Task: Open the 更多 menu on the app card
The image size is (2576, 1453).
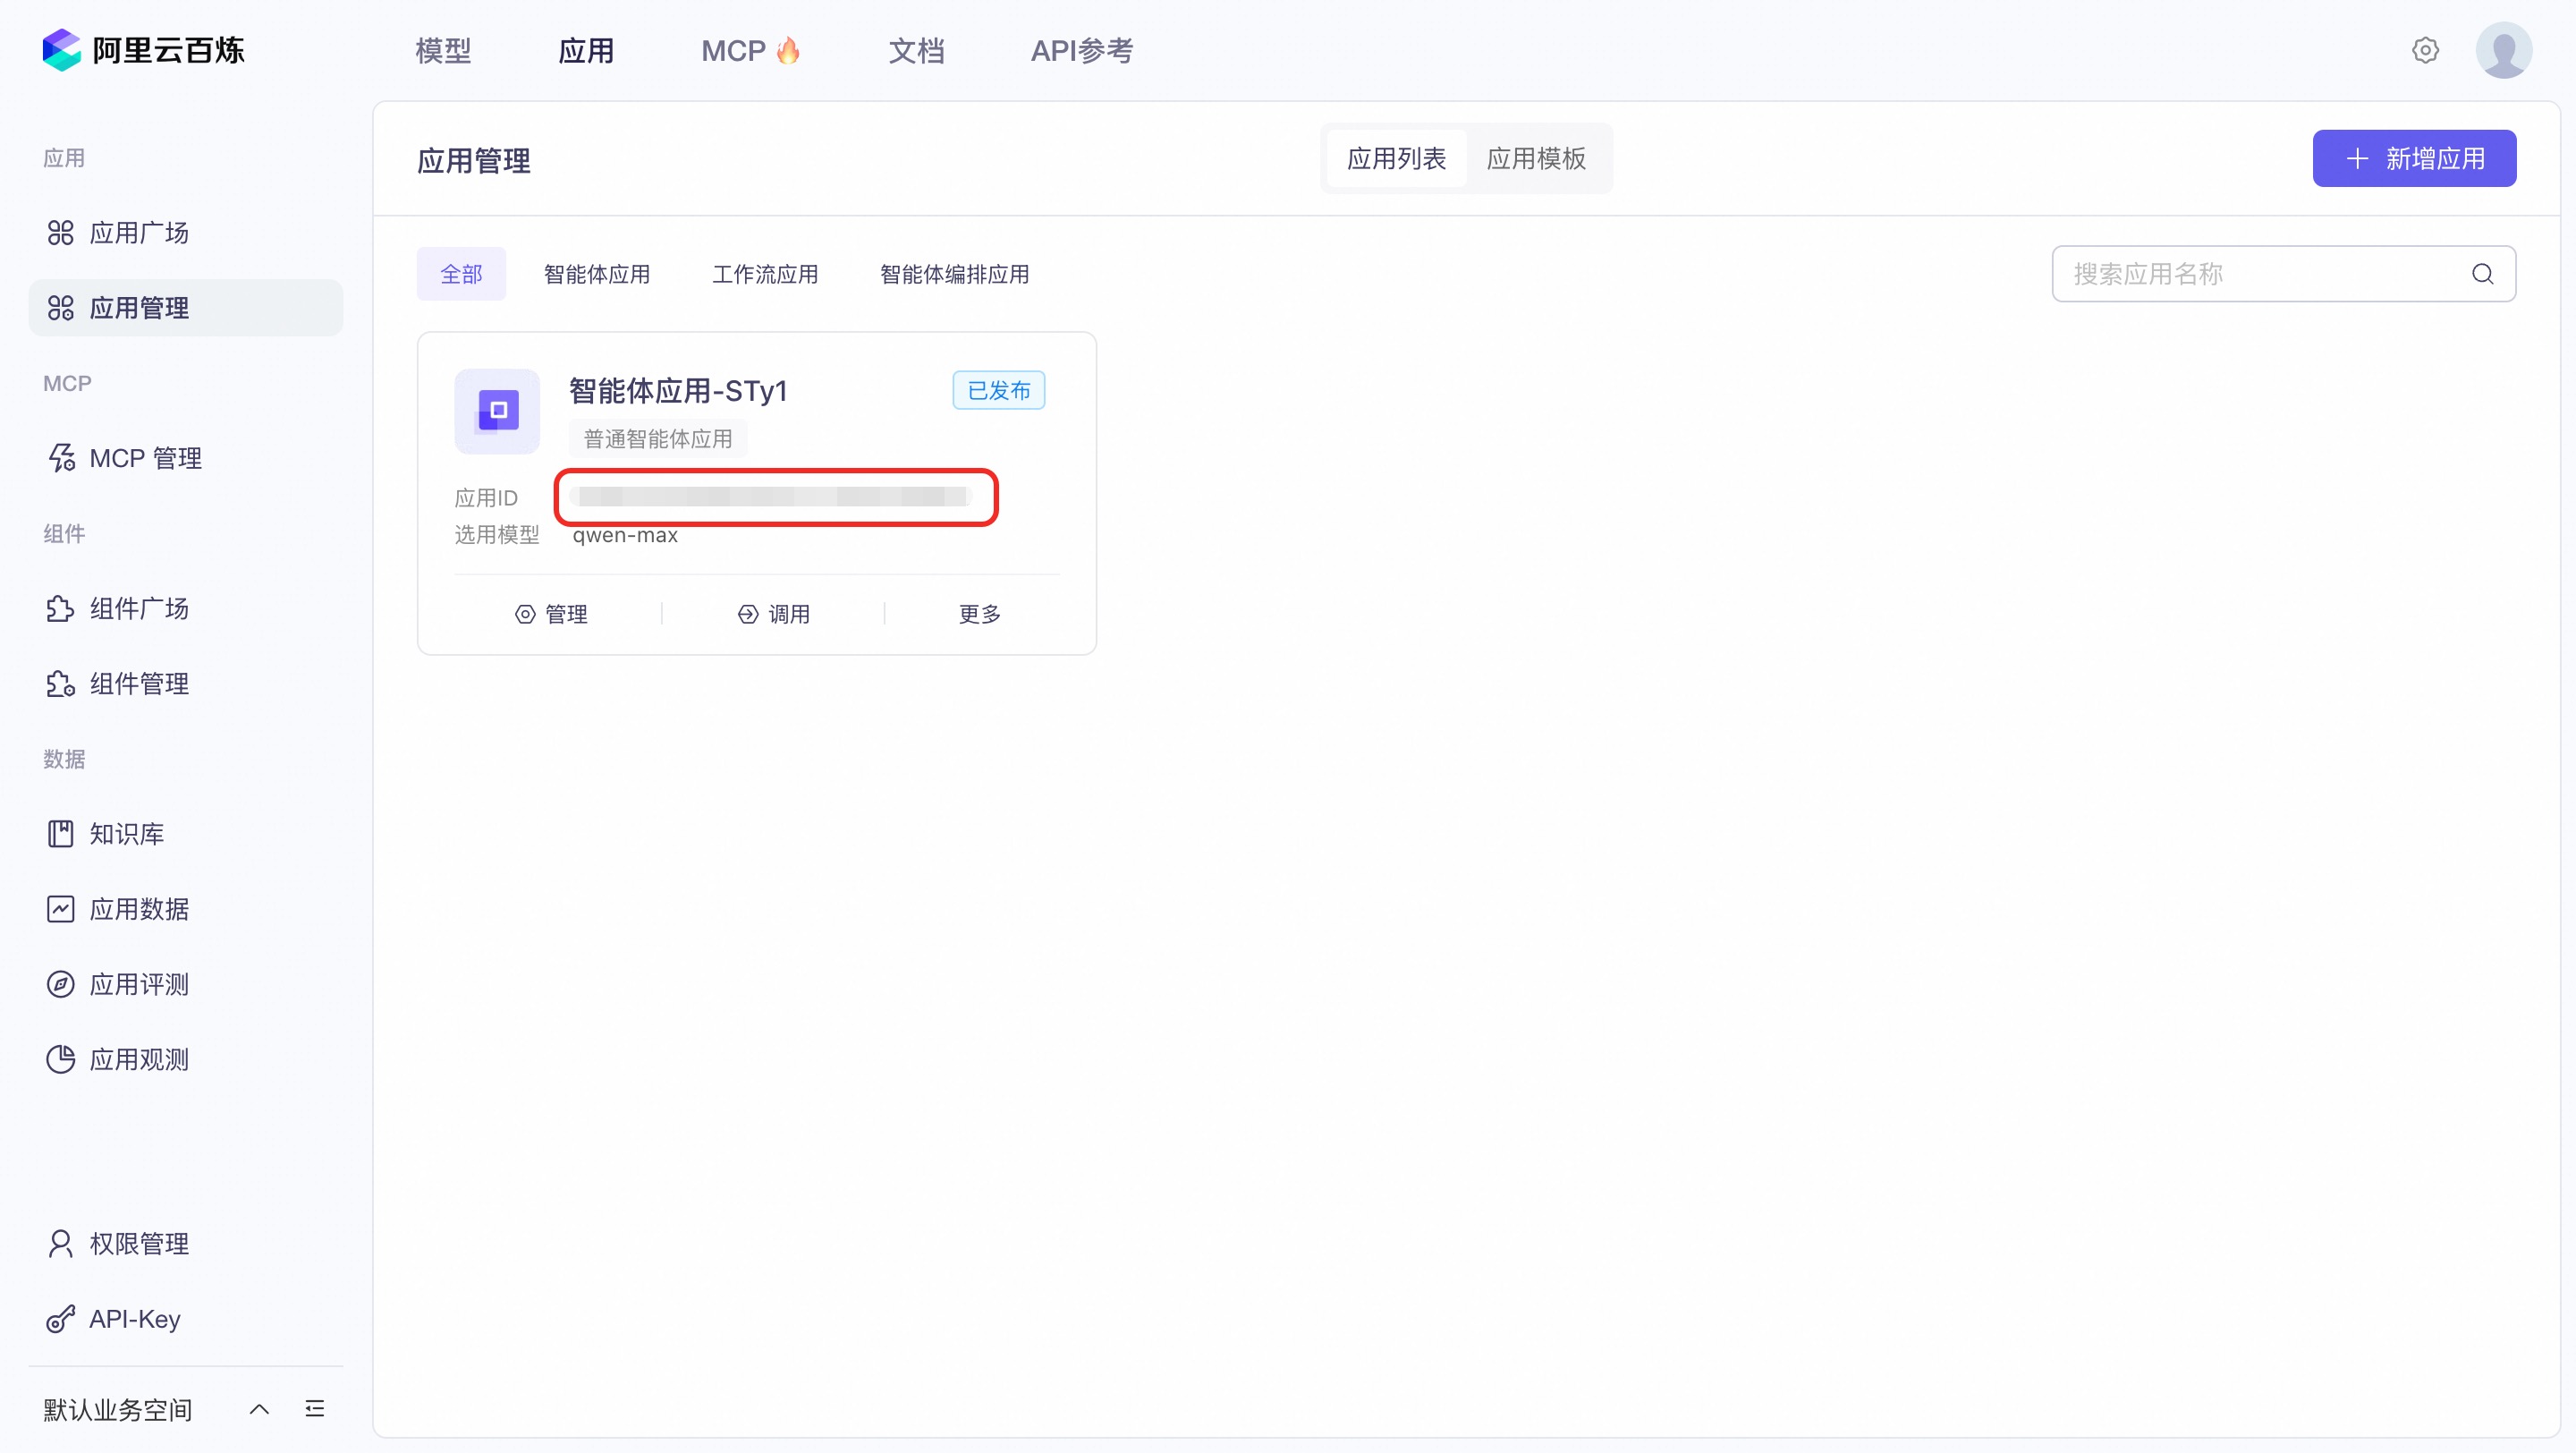Action: tap(979, 614)
